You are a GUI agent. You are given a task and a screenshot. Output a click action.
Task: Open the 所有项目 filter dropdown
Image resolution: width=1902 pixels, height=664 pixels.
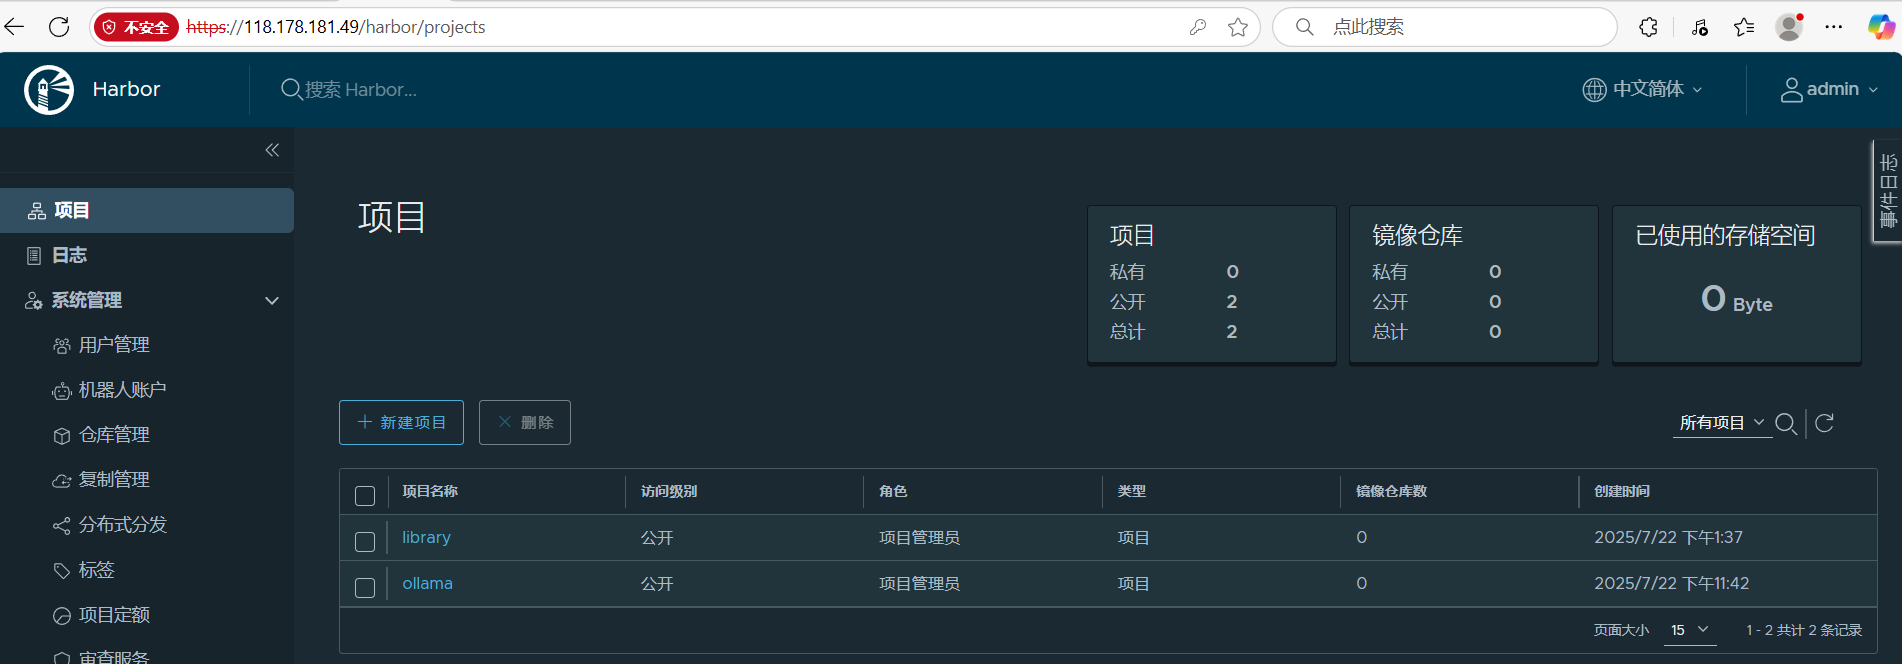(1722, 423)
